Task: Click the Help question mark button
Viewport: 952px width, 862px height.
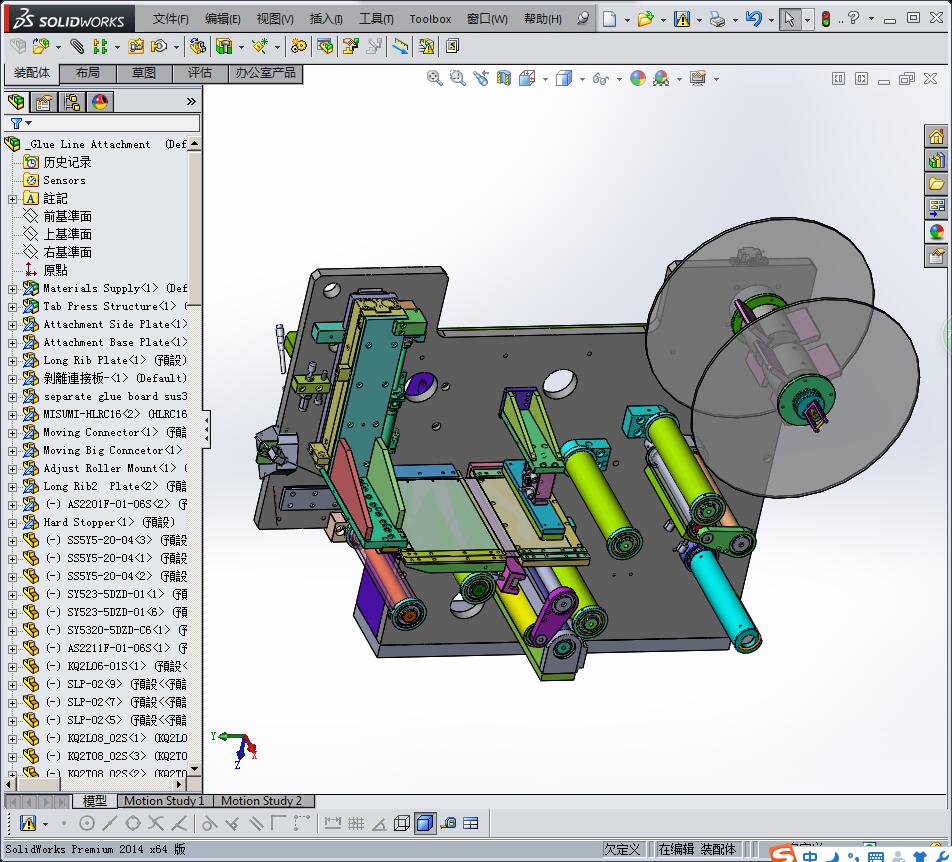Action: coord(854,18)
